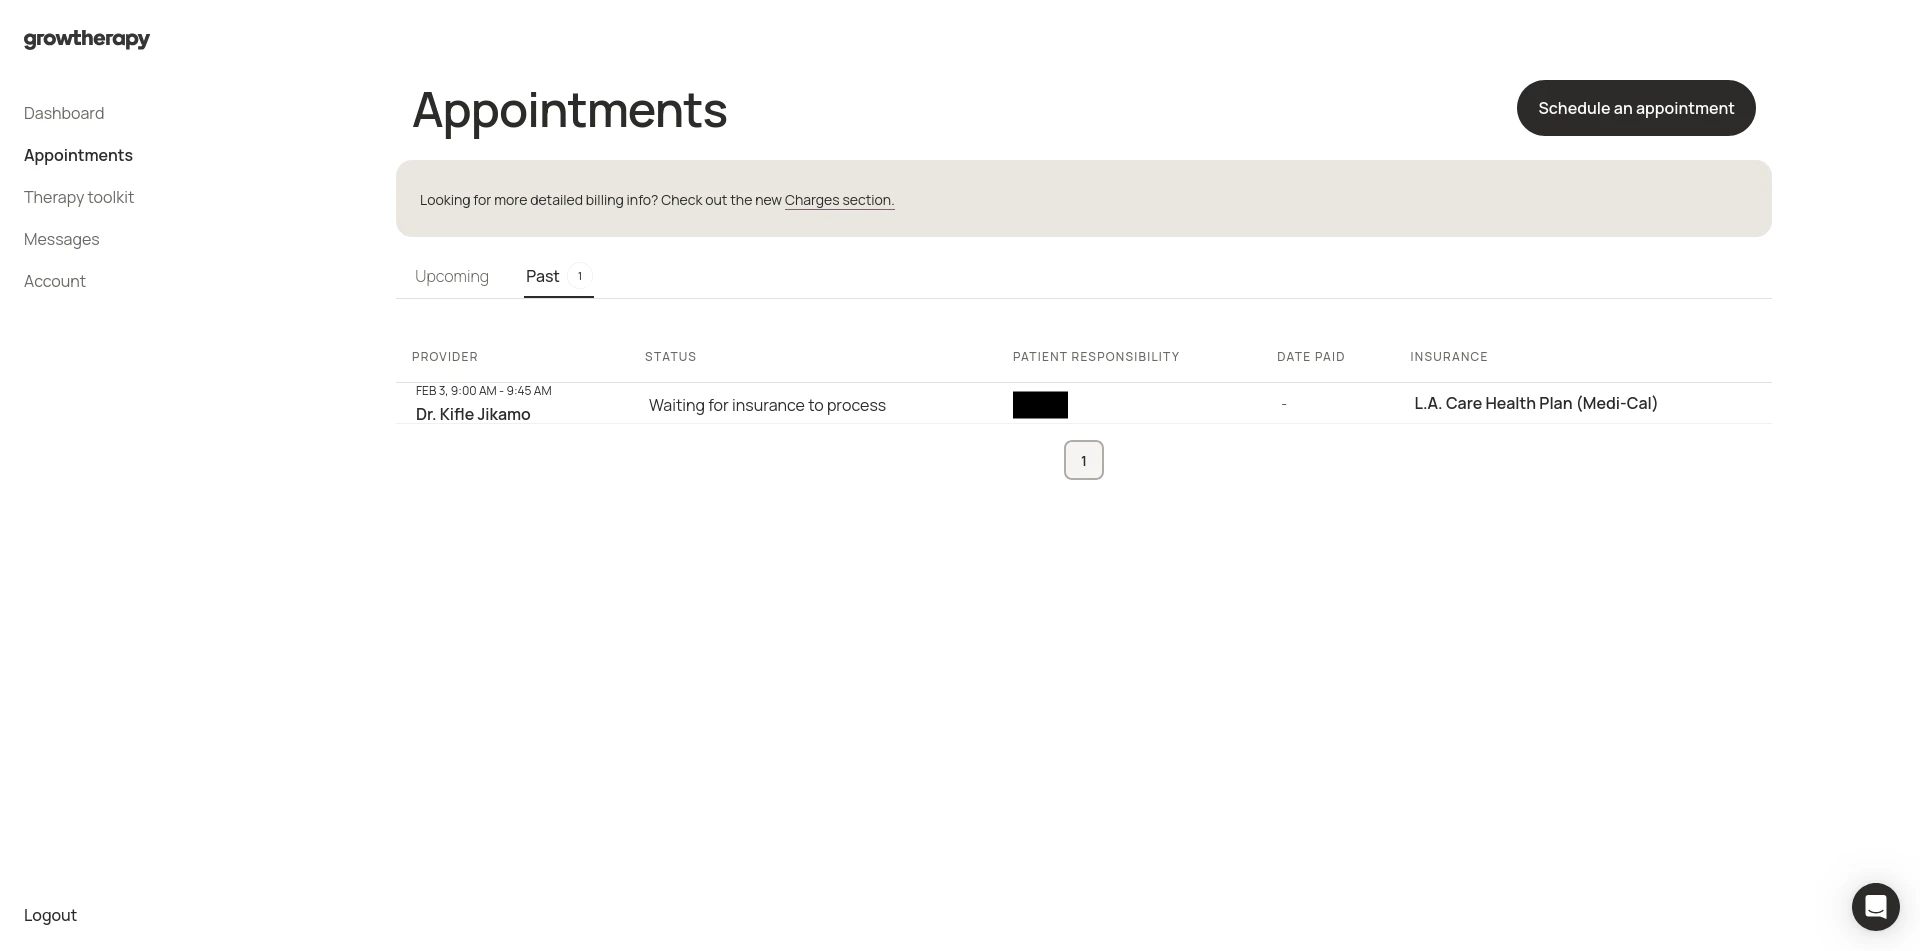Select Appointments in the sidebar
The image size is (1920, 951).
click(78, 155)
